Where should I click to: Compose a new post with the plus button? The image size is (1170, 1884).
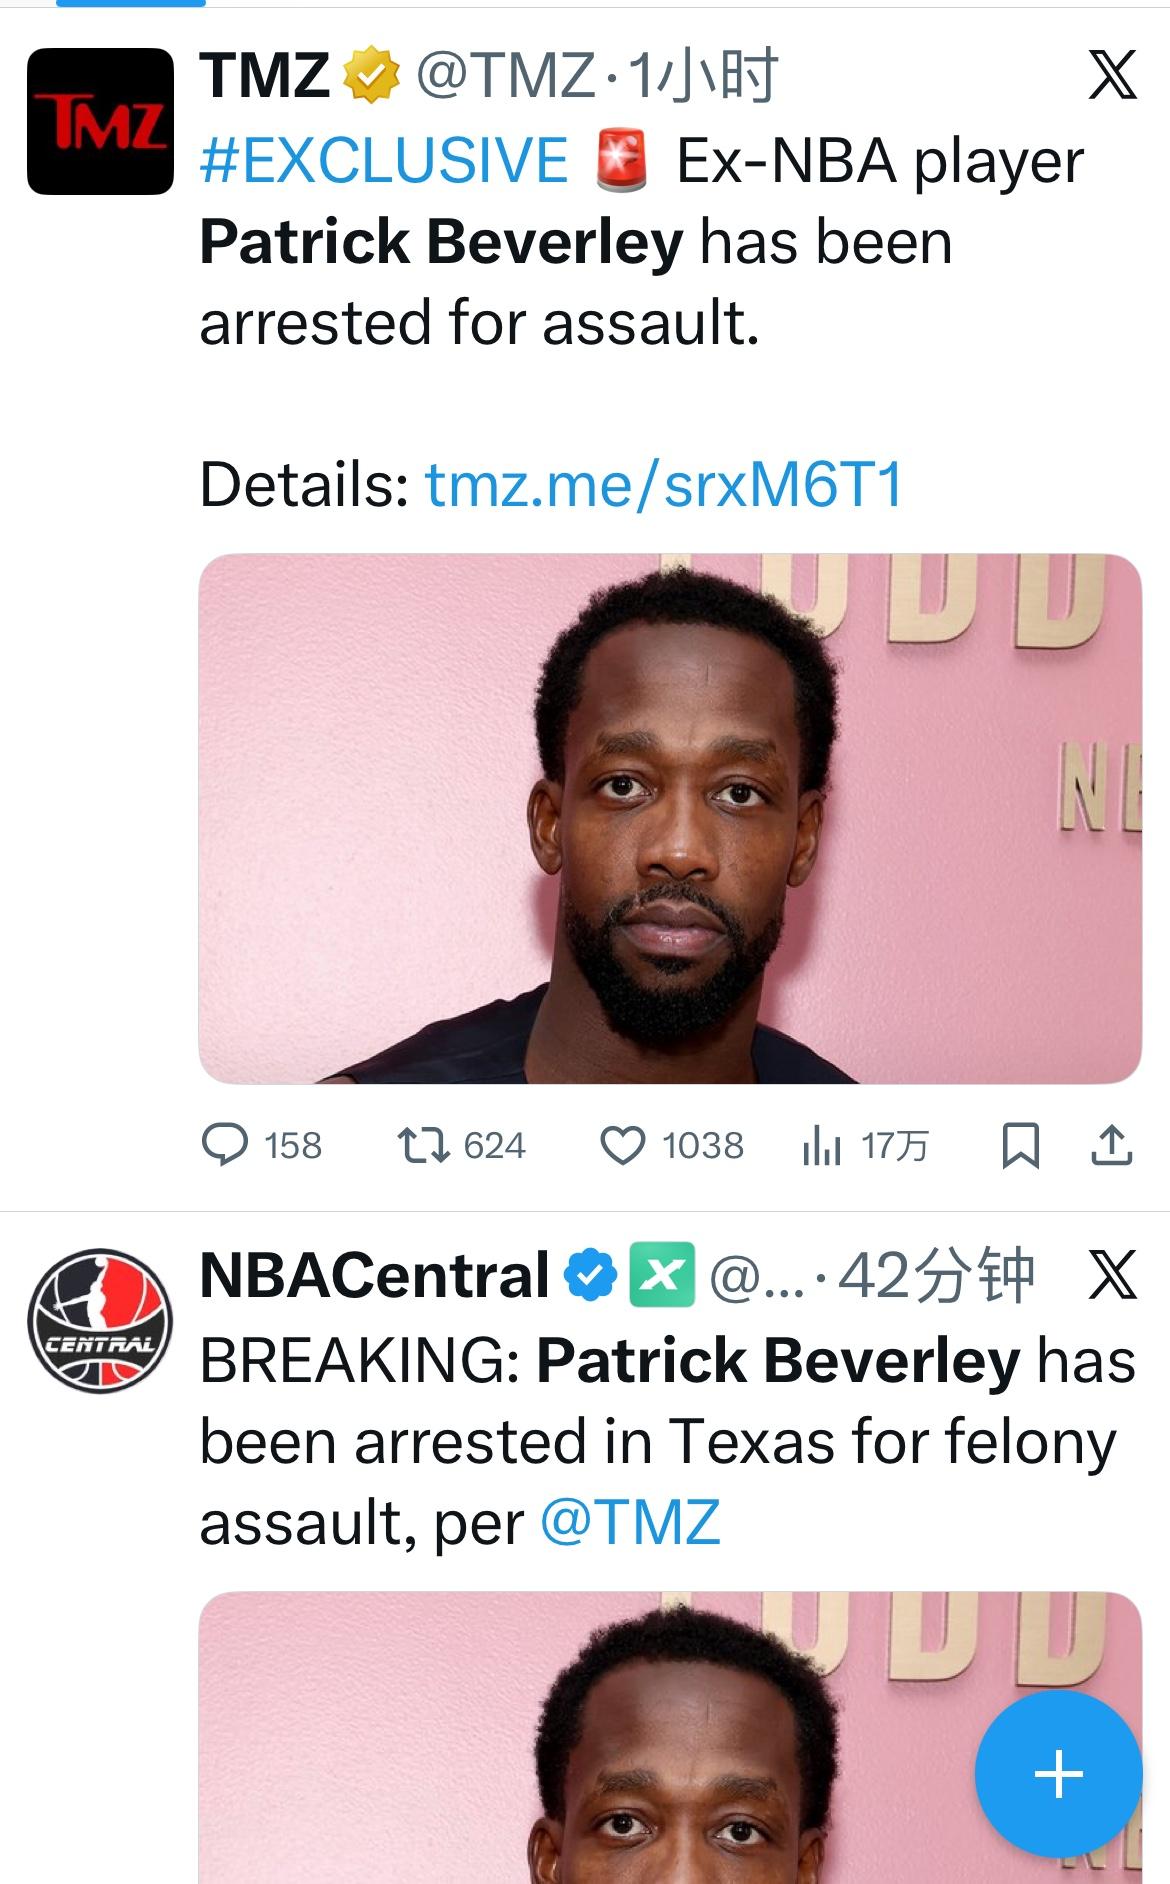(1058, 1775)
